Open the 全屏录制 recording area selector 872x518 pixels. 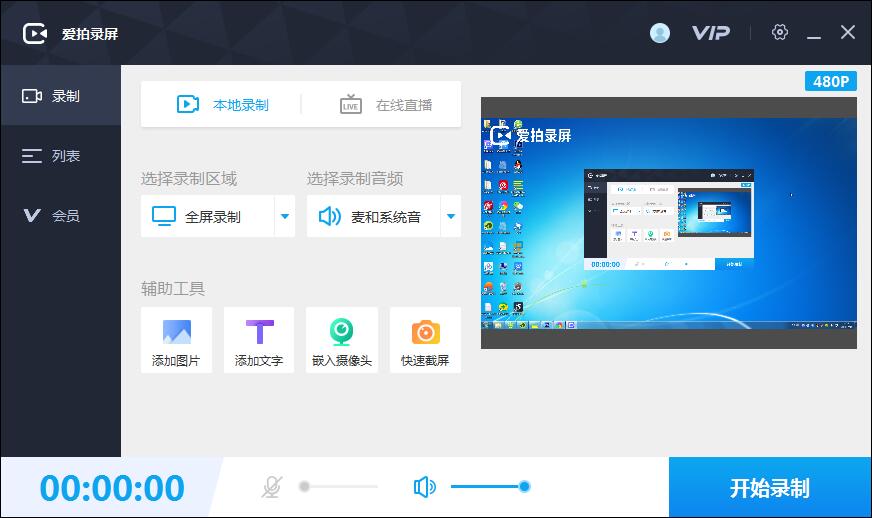coord(207,216)
